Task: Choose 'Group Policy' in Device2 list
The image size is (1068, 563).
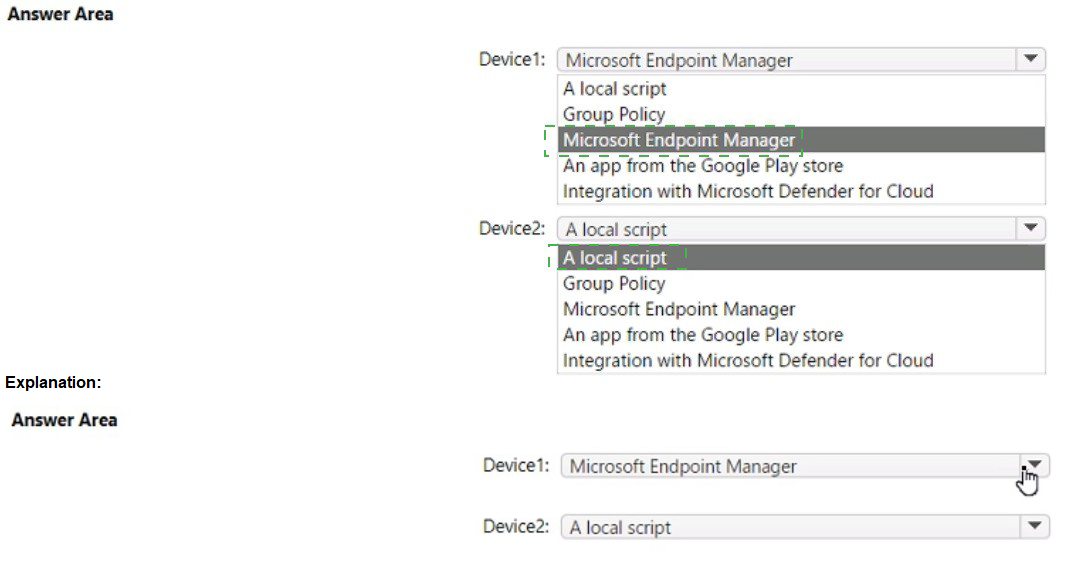Action: pos(801,283)
